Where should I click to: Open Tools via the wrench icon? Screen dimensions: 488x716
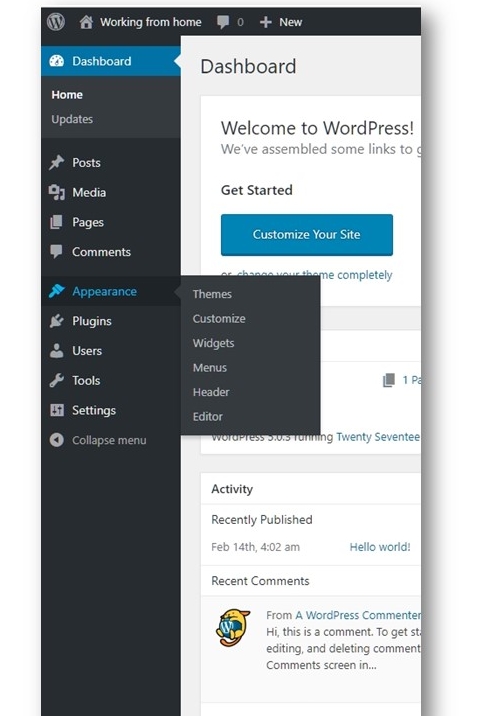click(57, 380)
